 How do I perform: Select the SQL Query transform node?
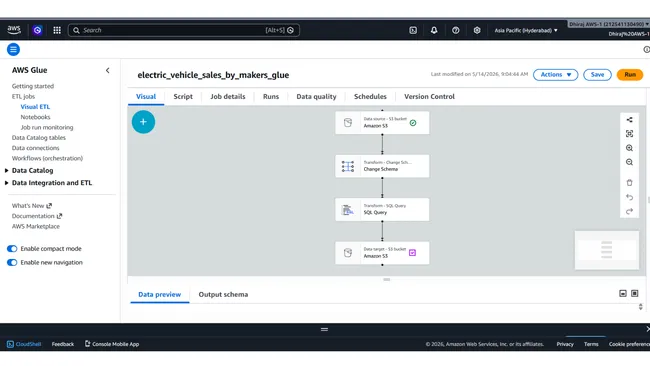[382, 209]
